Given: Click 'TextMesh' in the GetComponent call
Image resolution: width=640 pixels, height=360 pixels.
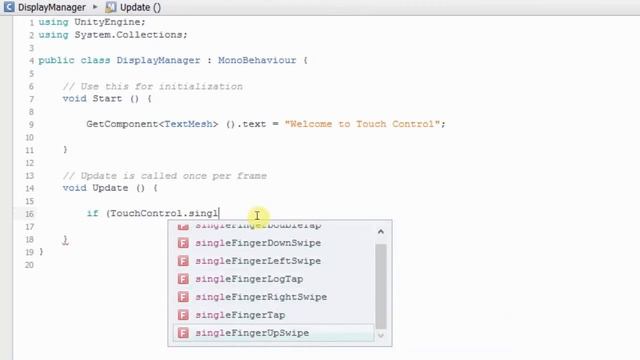Looking at the screenshot, I should click(188, 124).
